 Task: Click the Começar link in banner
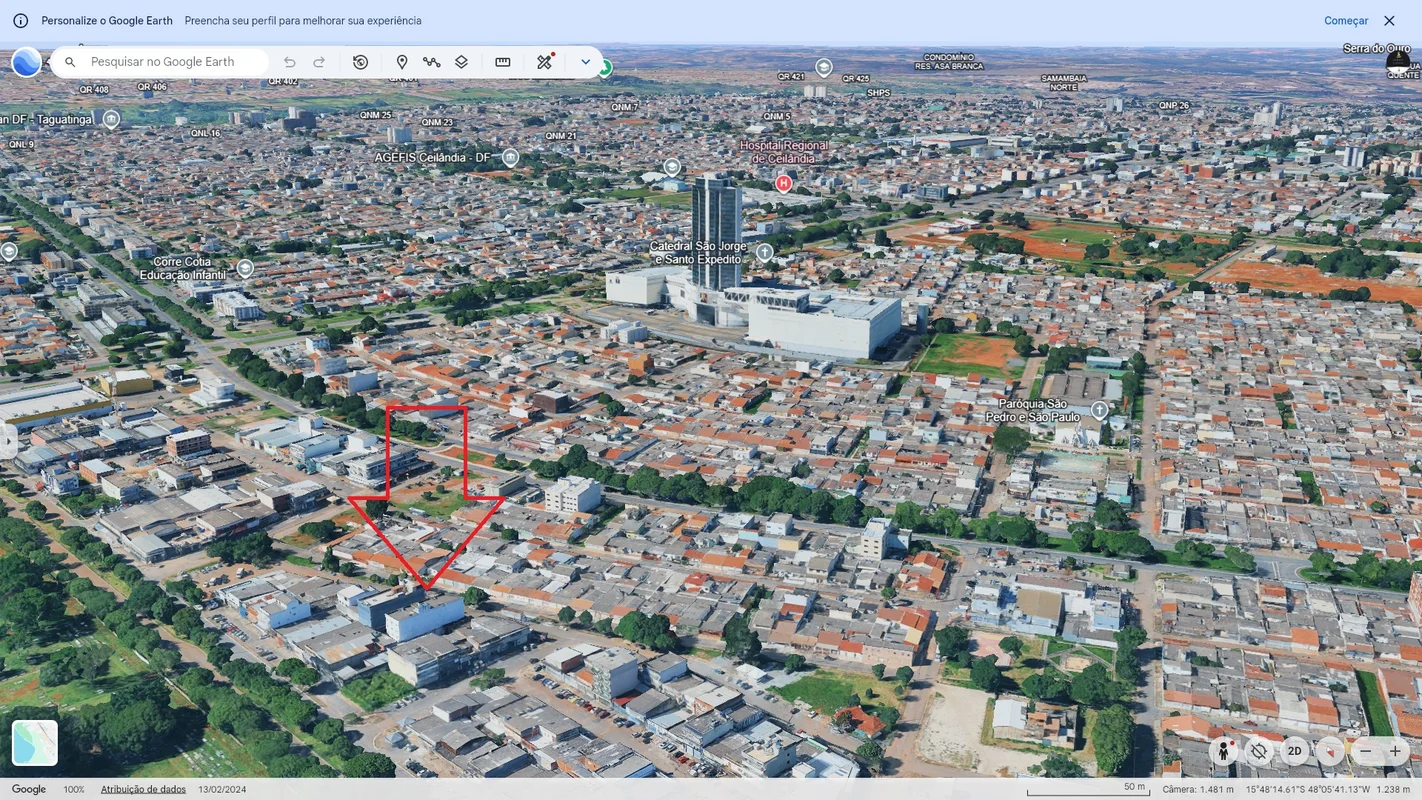click(1345, 21)
